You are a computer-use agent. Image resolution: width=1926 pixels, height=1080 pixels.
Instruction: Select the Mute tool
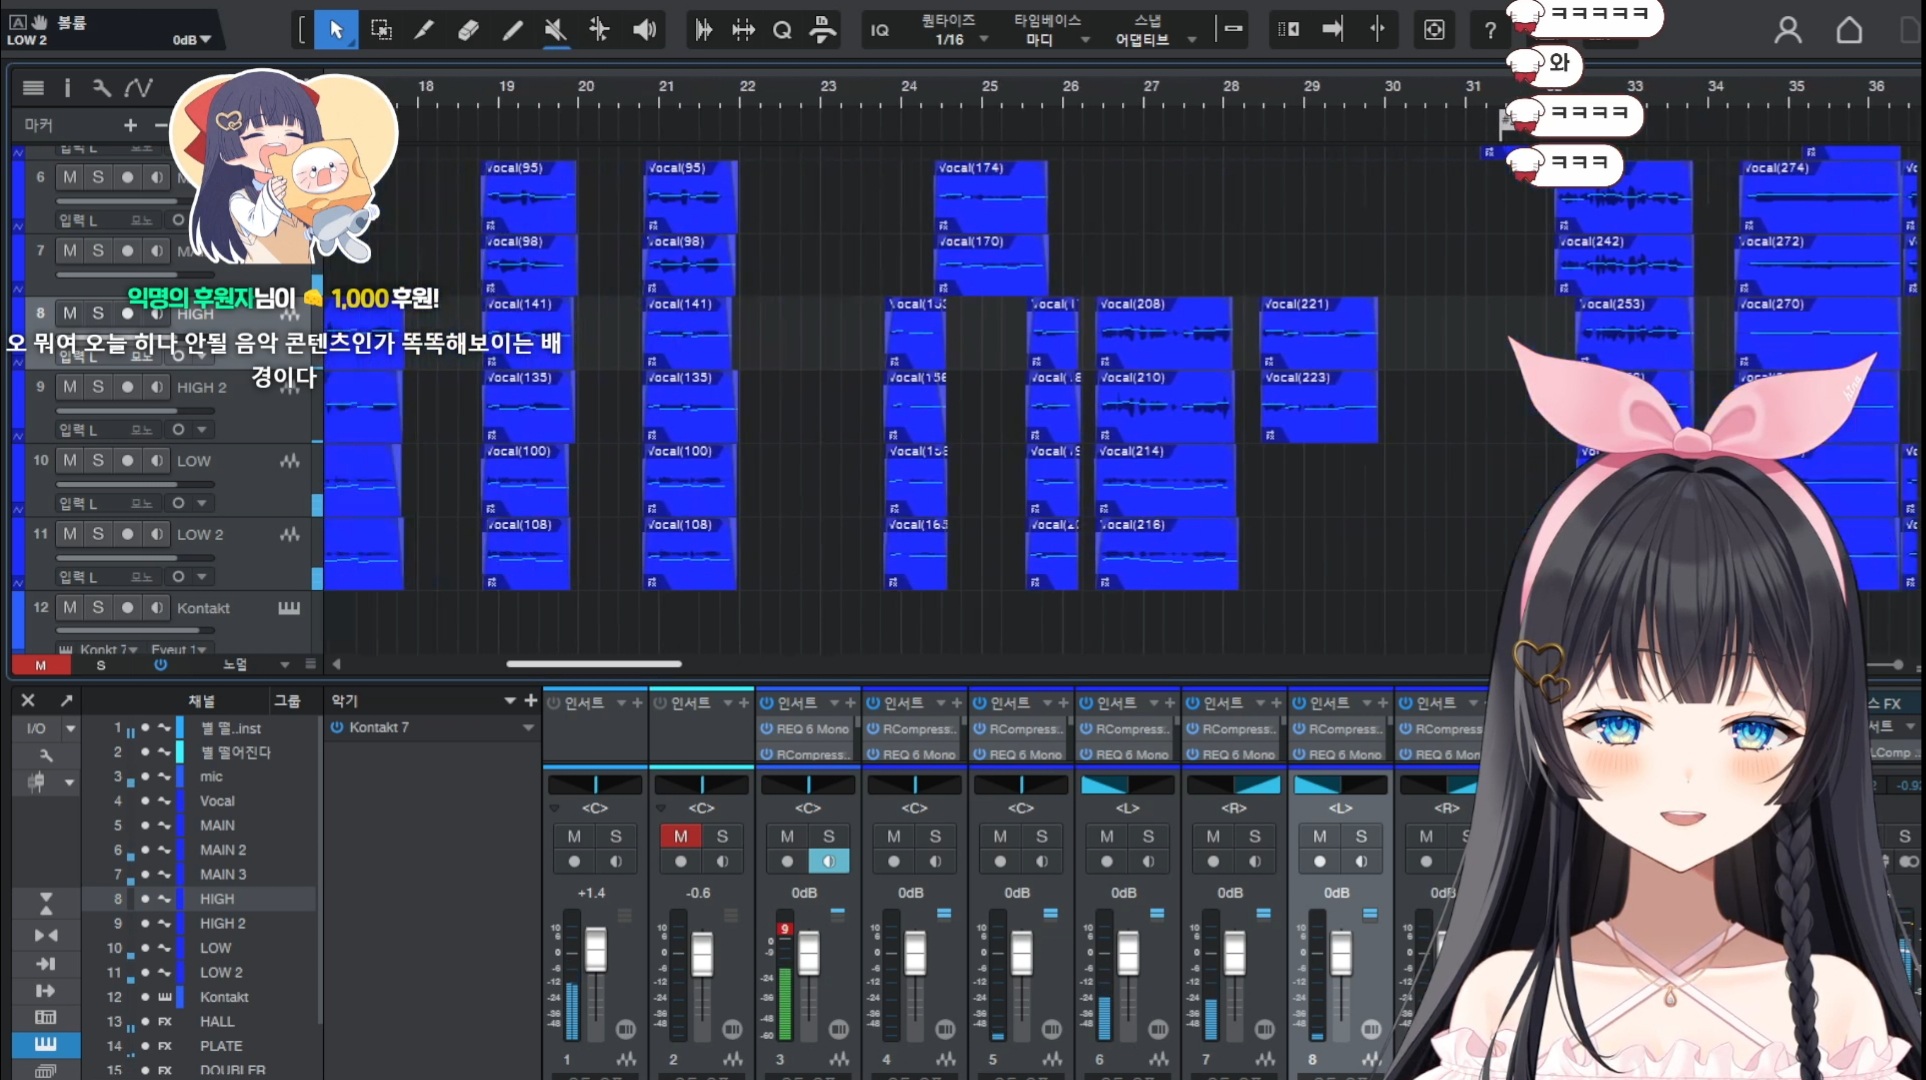(555, 30)
